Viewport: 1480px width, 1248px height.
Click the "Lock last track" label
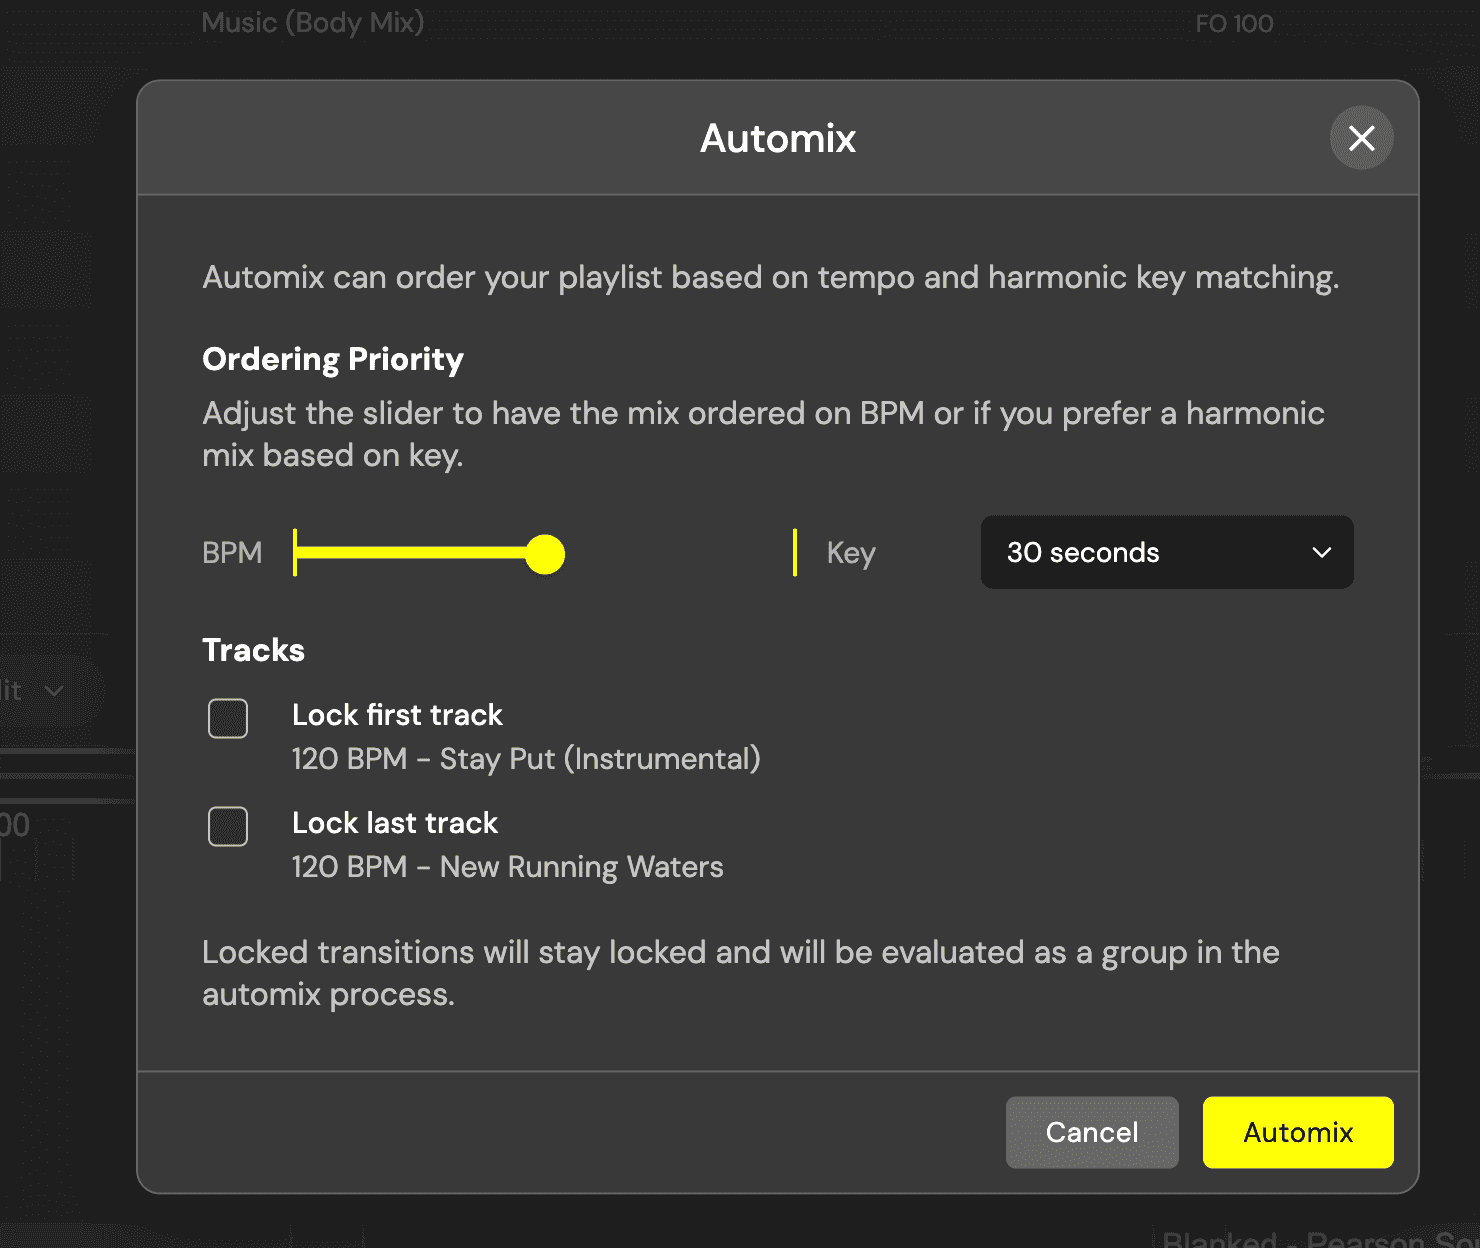point(394,823)
